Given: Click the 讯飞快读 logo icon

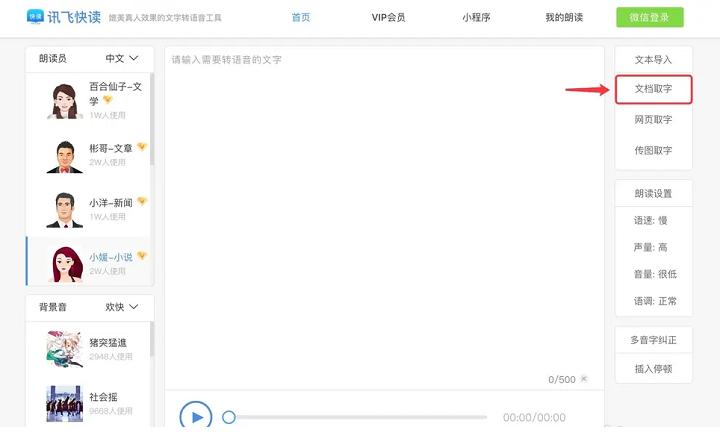Looking at the screenshot, I should [x=35, y=17].
